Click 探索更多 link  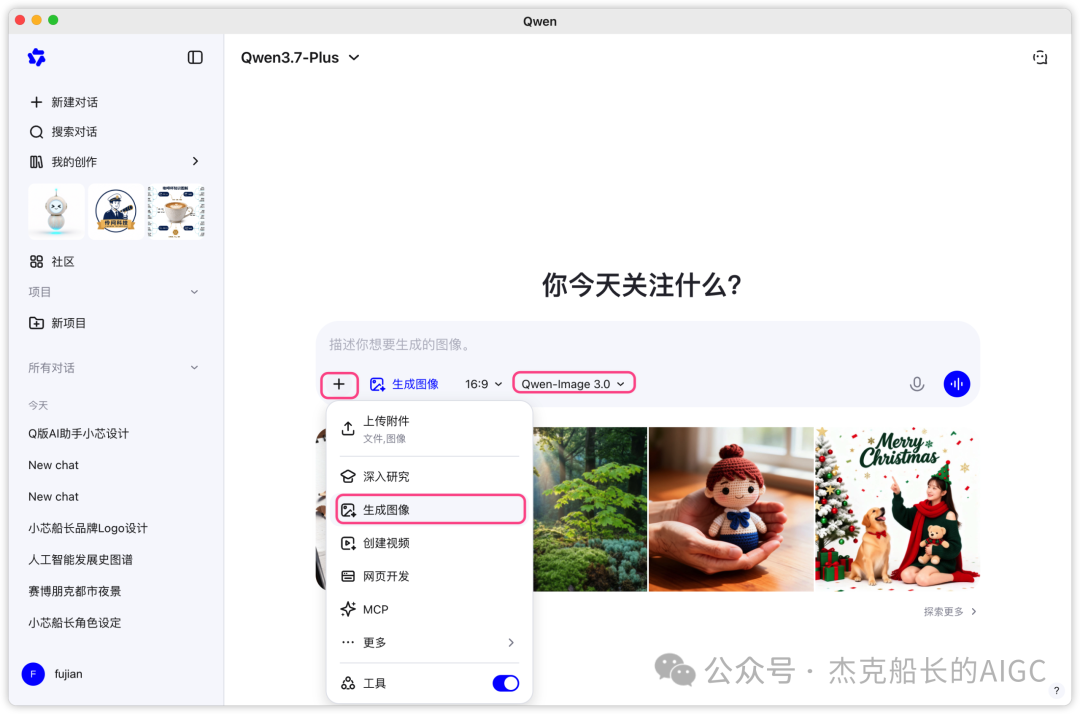950,611
